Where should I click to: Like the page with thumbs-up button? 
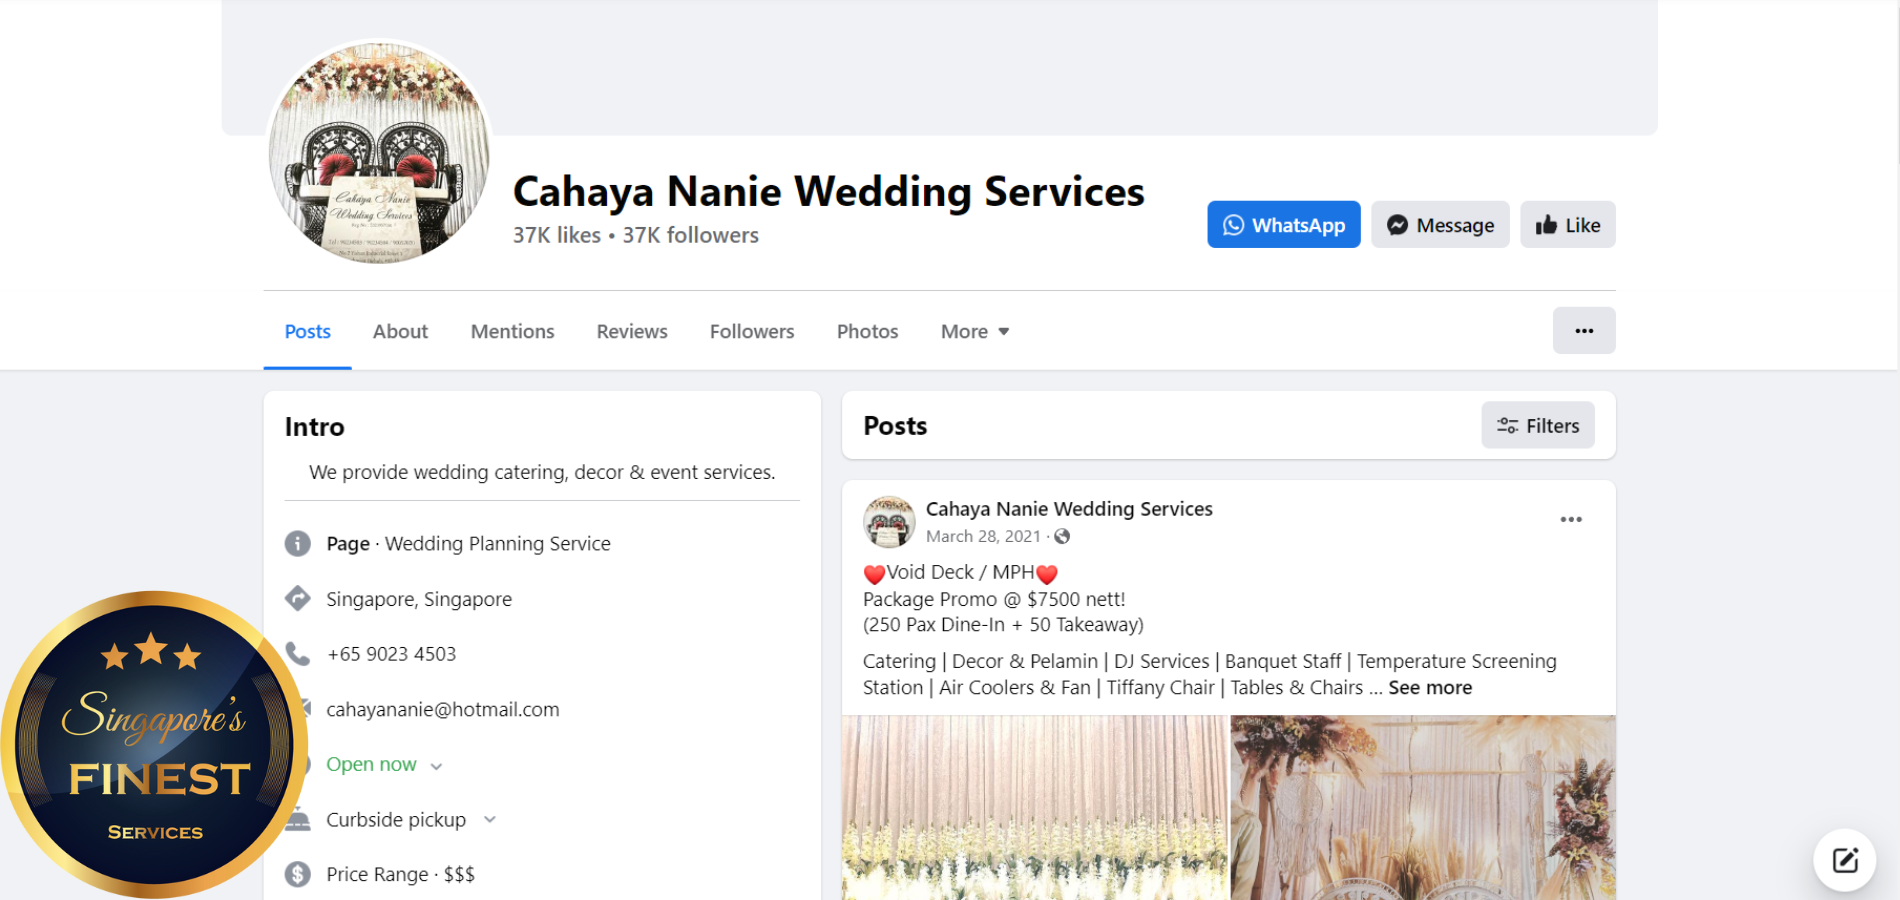click(1567, 225)
